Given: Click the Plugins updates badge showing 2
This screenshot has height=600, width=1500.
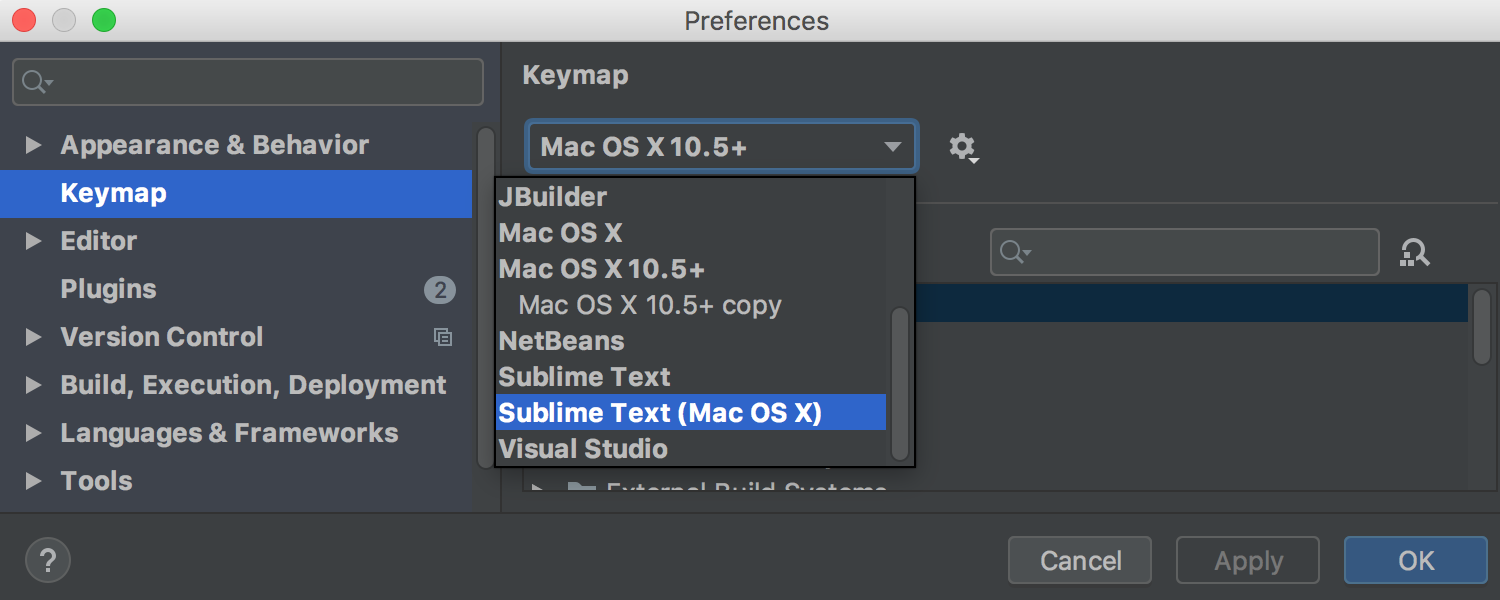Looking at the screenshot, I should 439,290.
